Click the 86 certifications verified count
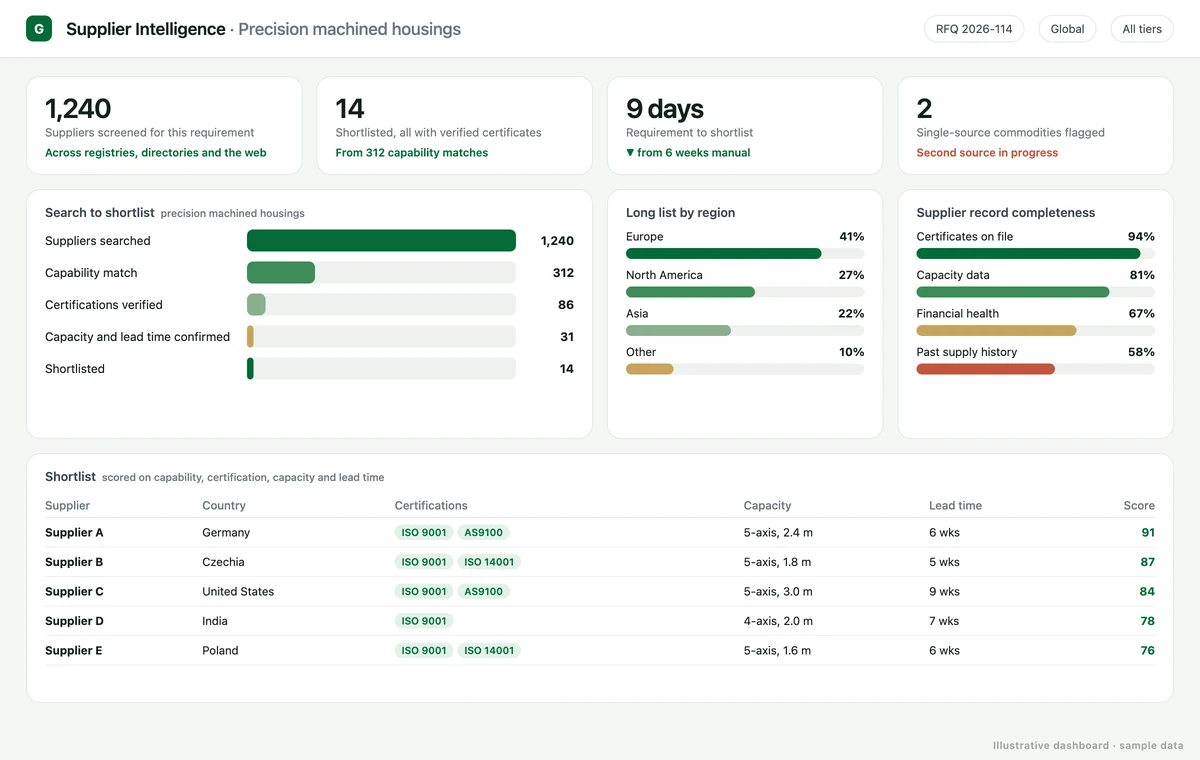 pyautogui.click(x=566, y=305)
